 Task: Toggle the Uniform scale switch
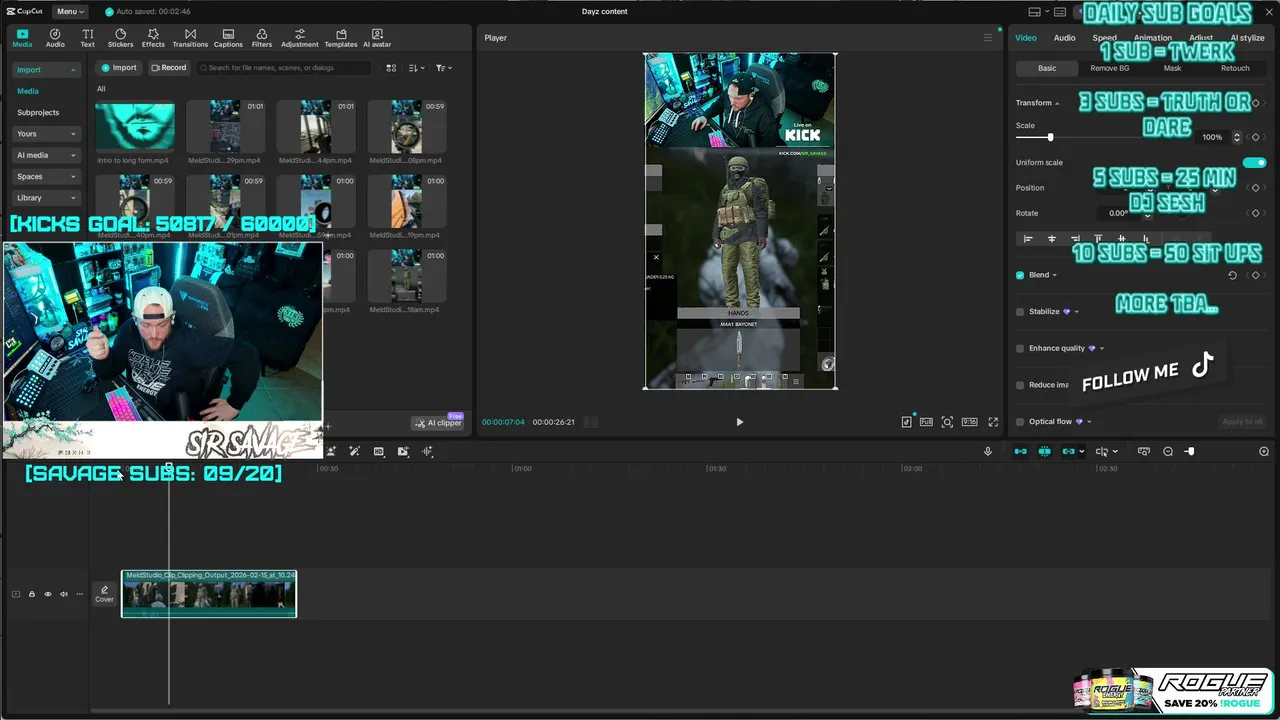point(1254,162)
